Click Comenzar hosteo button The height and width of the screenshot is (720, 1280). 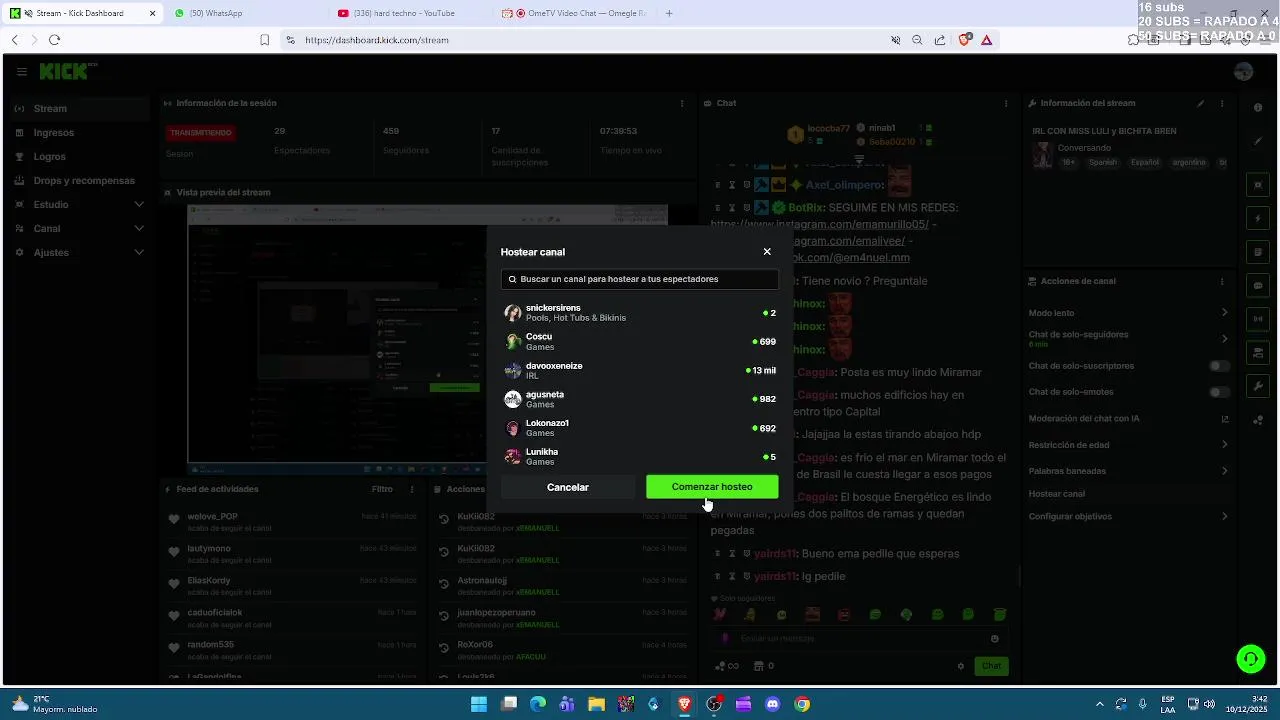click(712, 487)
